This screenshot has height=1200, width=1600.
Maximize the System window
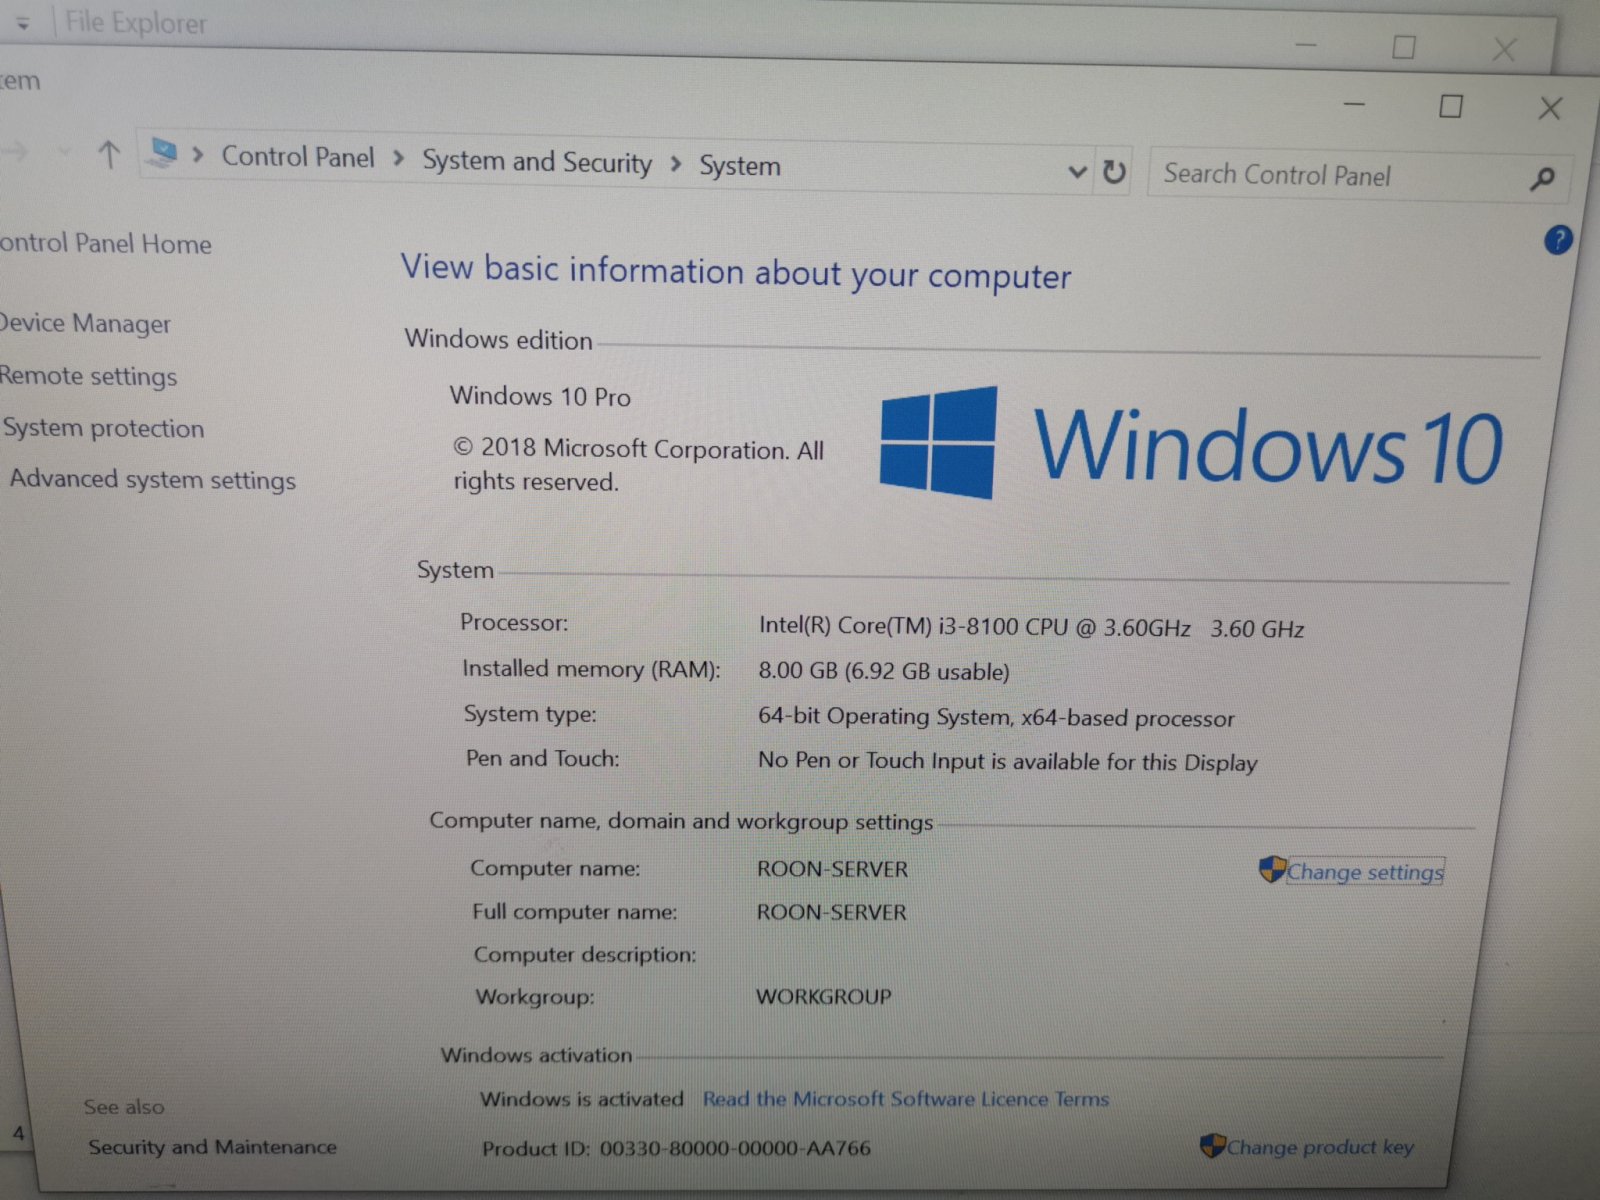tap(1451, 106)
